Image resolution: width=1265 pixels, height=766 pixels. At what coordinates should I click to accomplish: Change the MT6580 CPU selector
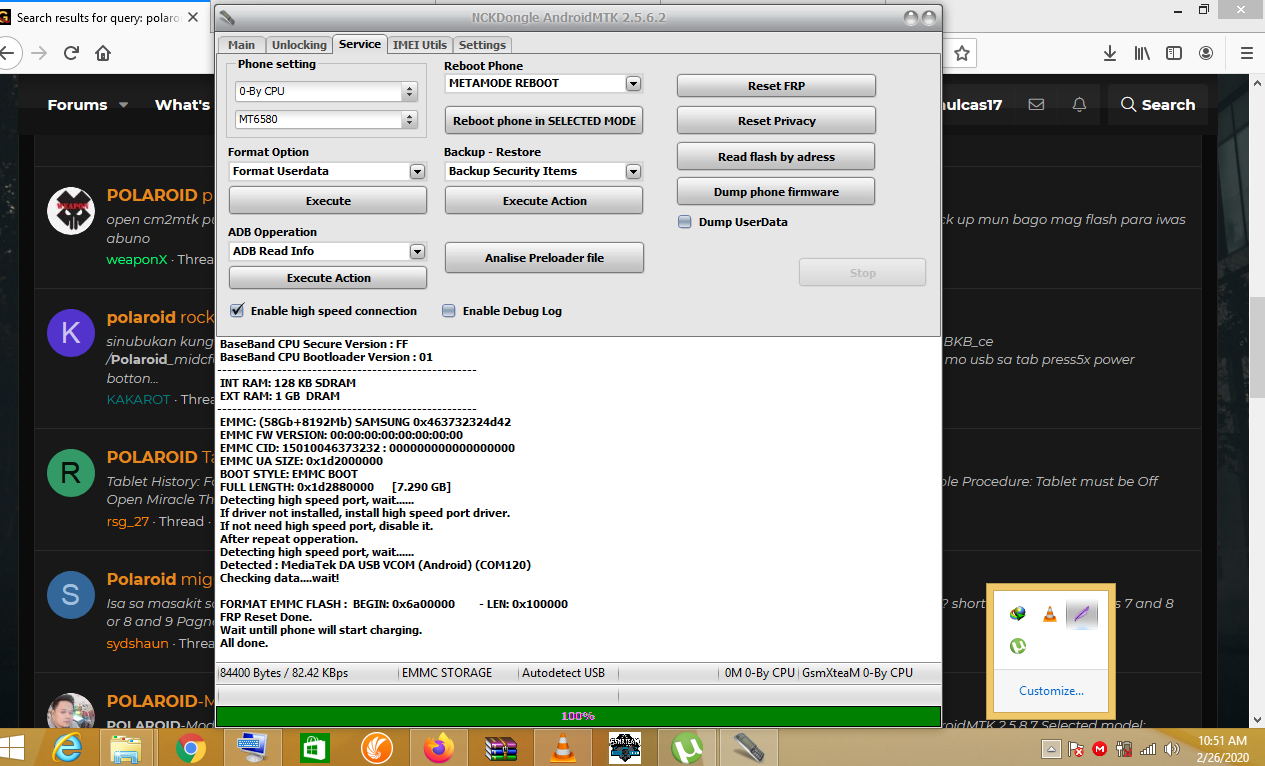tap(326, 120)
